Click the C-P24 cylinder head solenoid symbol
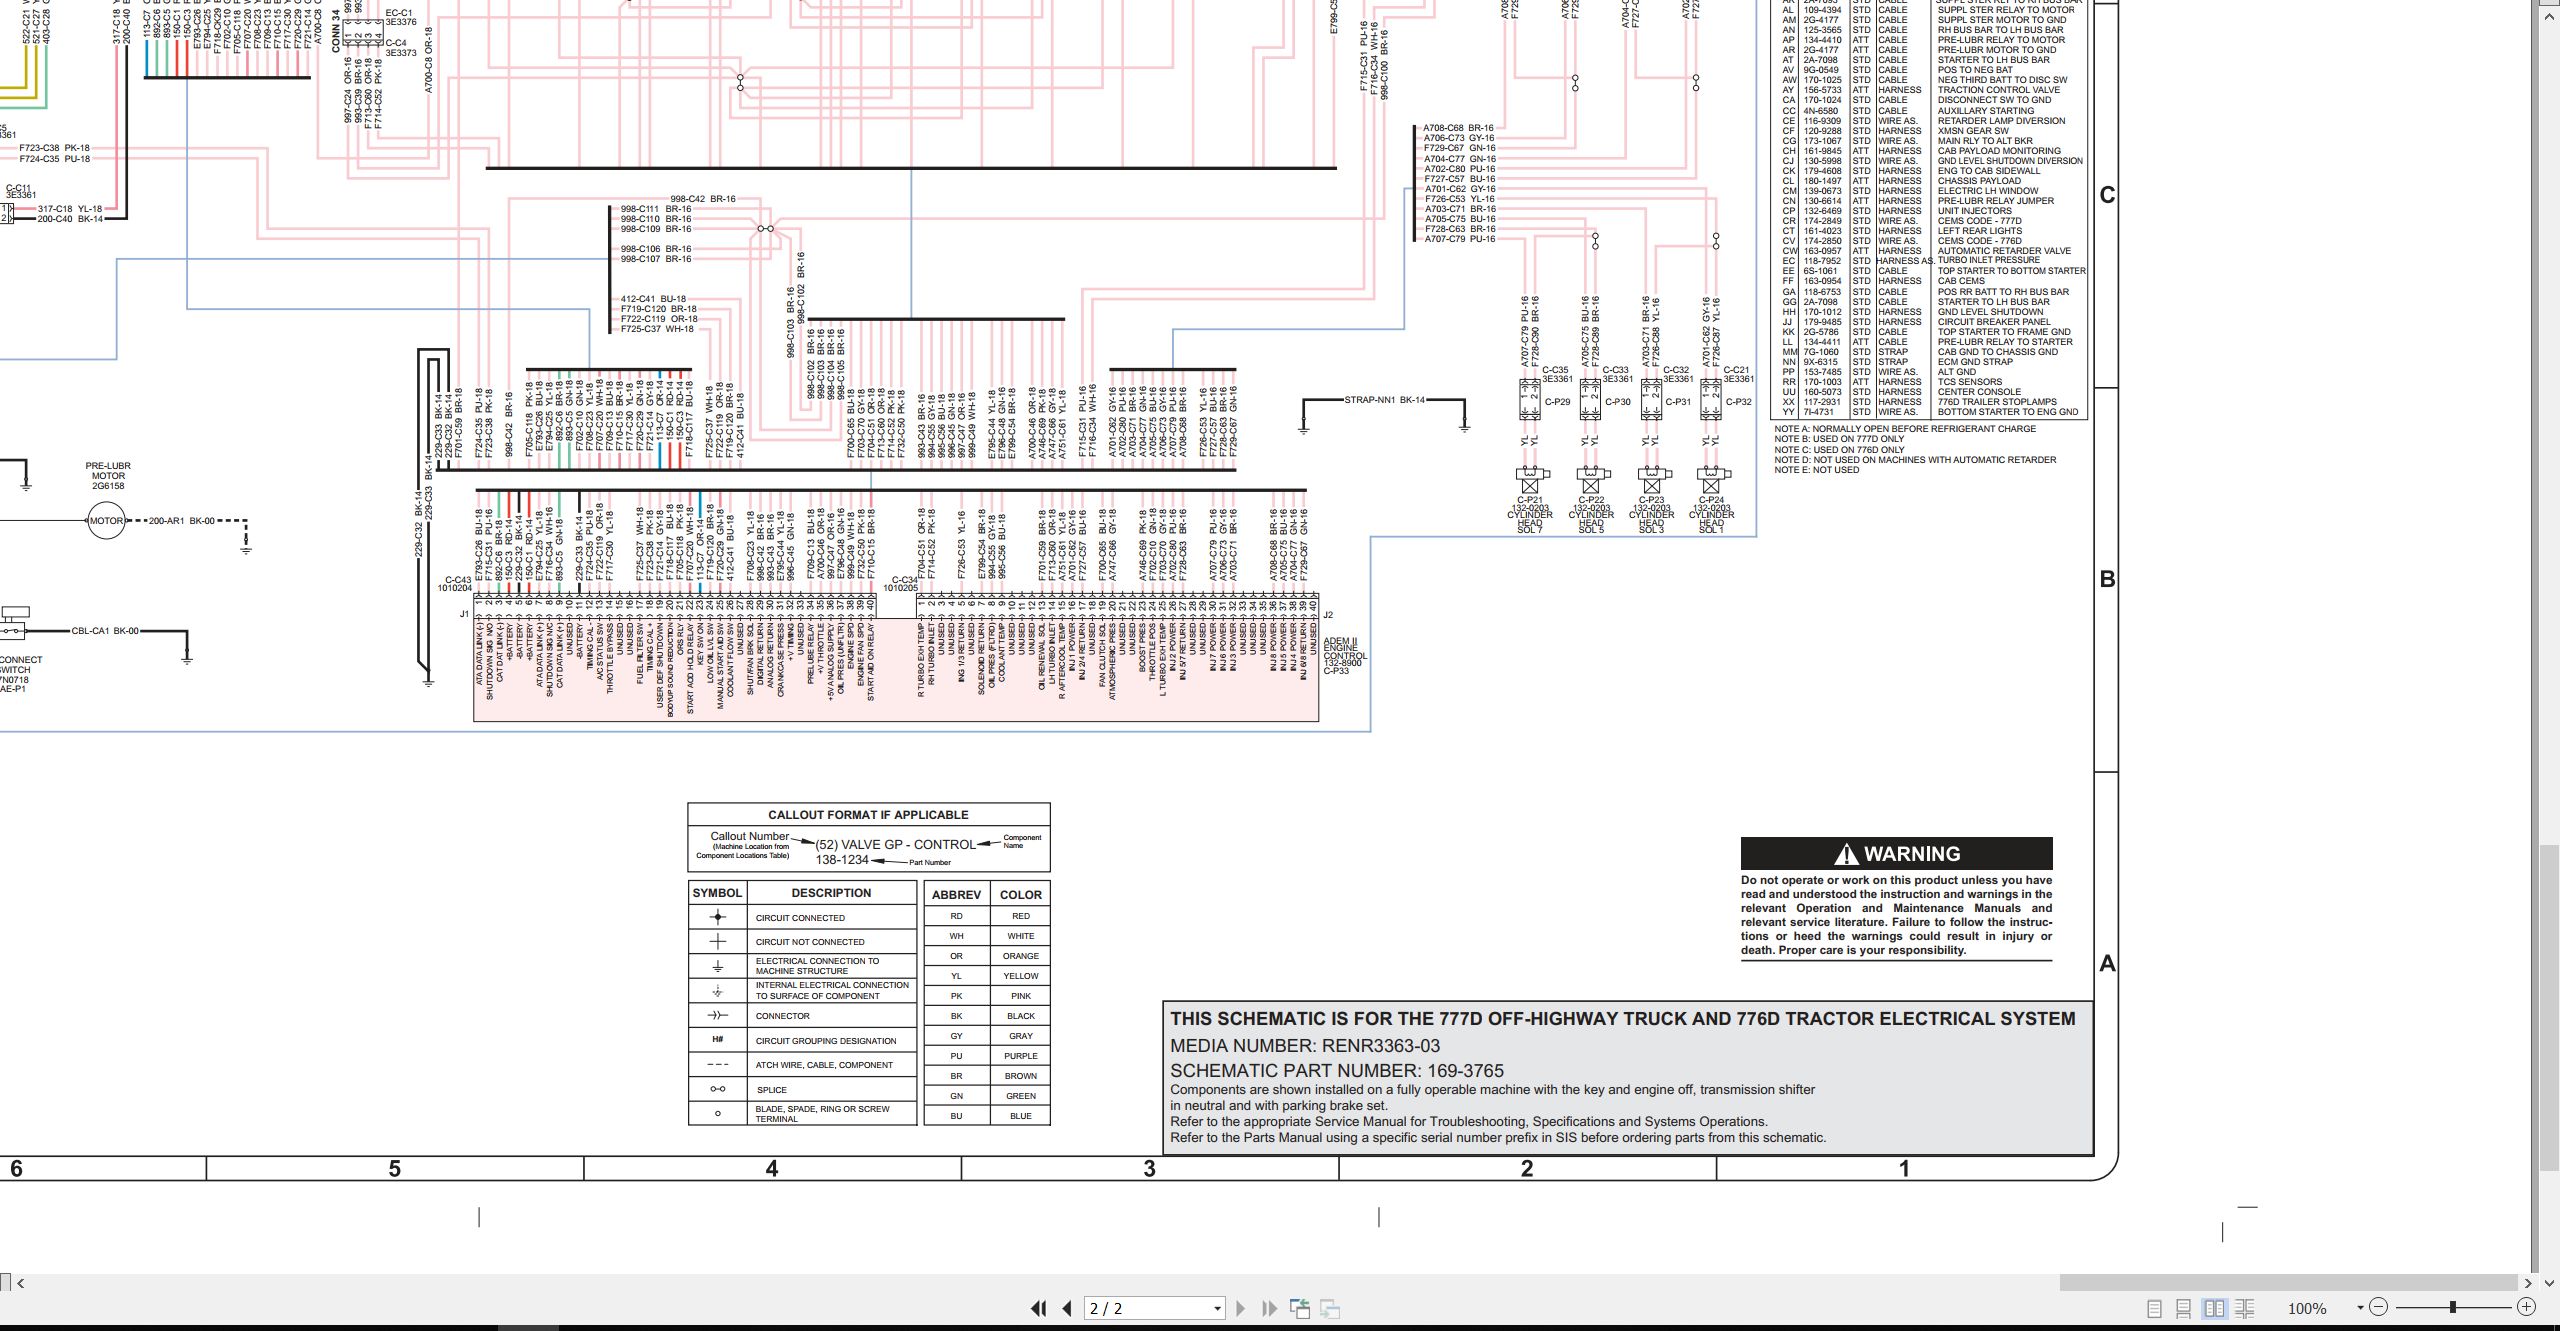2560x1331 pixels. pyautogui.click(x=1712, y=480)
